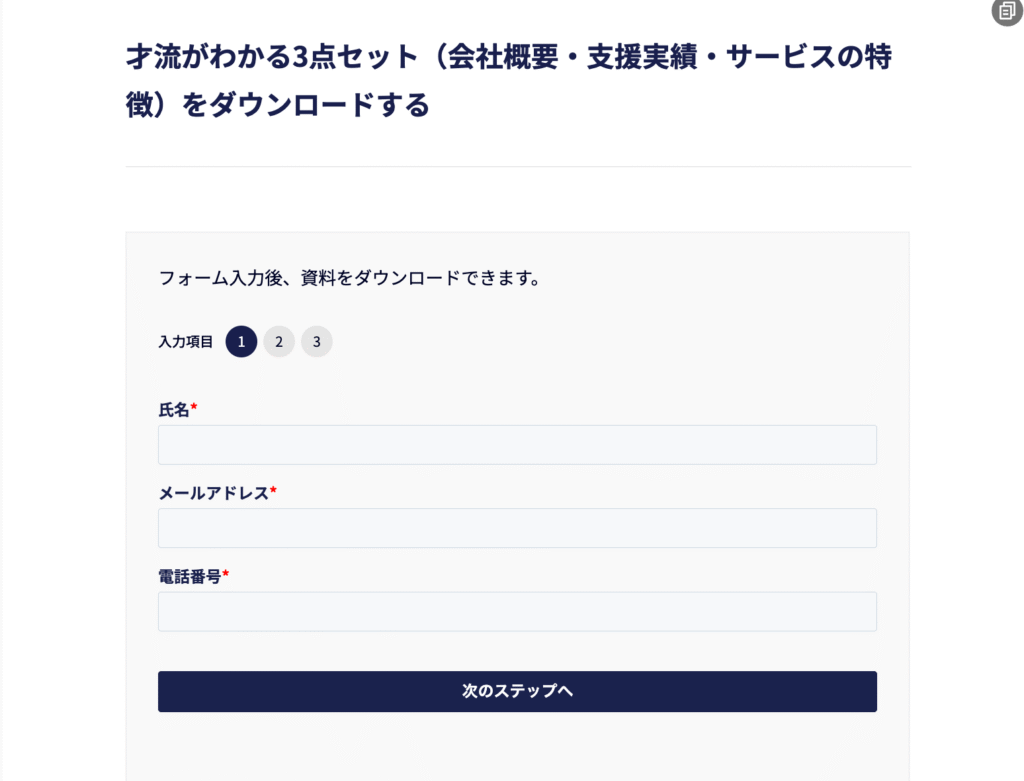Go to step 3 indicator circle

point(316,342)
